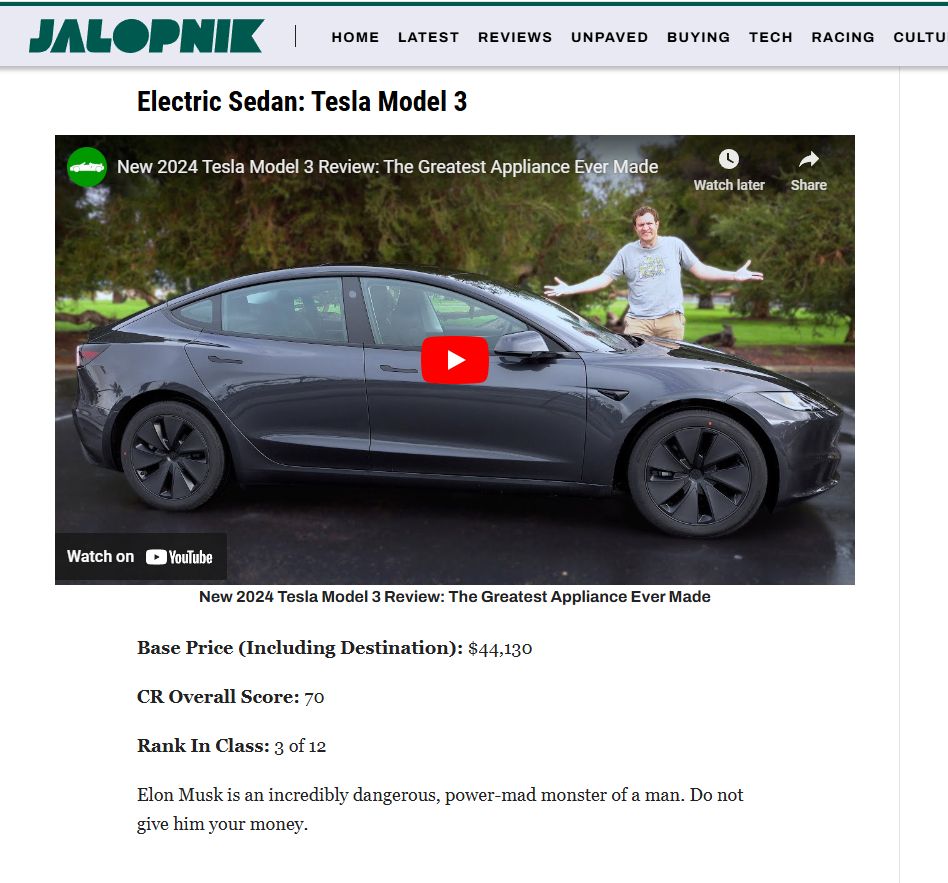The width and height of the screenshot is (948, 883).
Task: Click the video caption below the player
Action: tap(455, 597)
